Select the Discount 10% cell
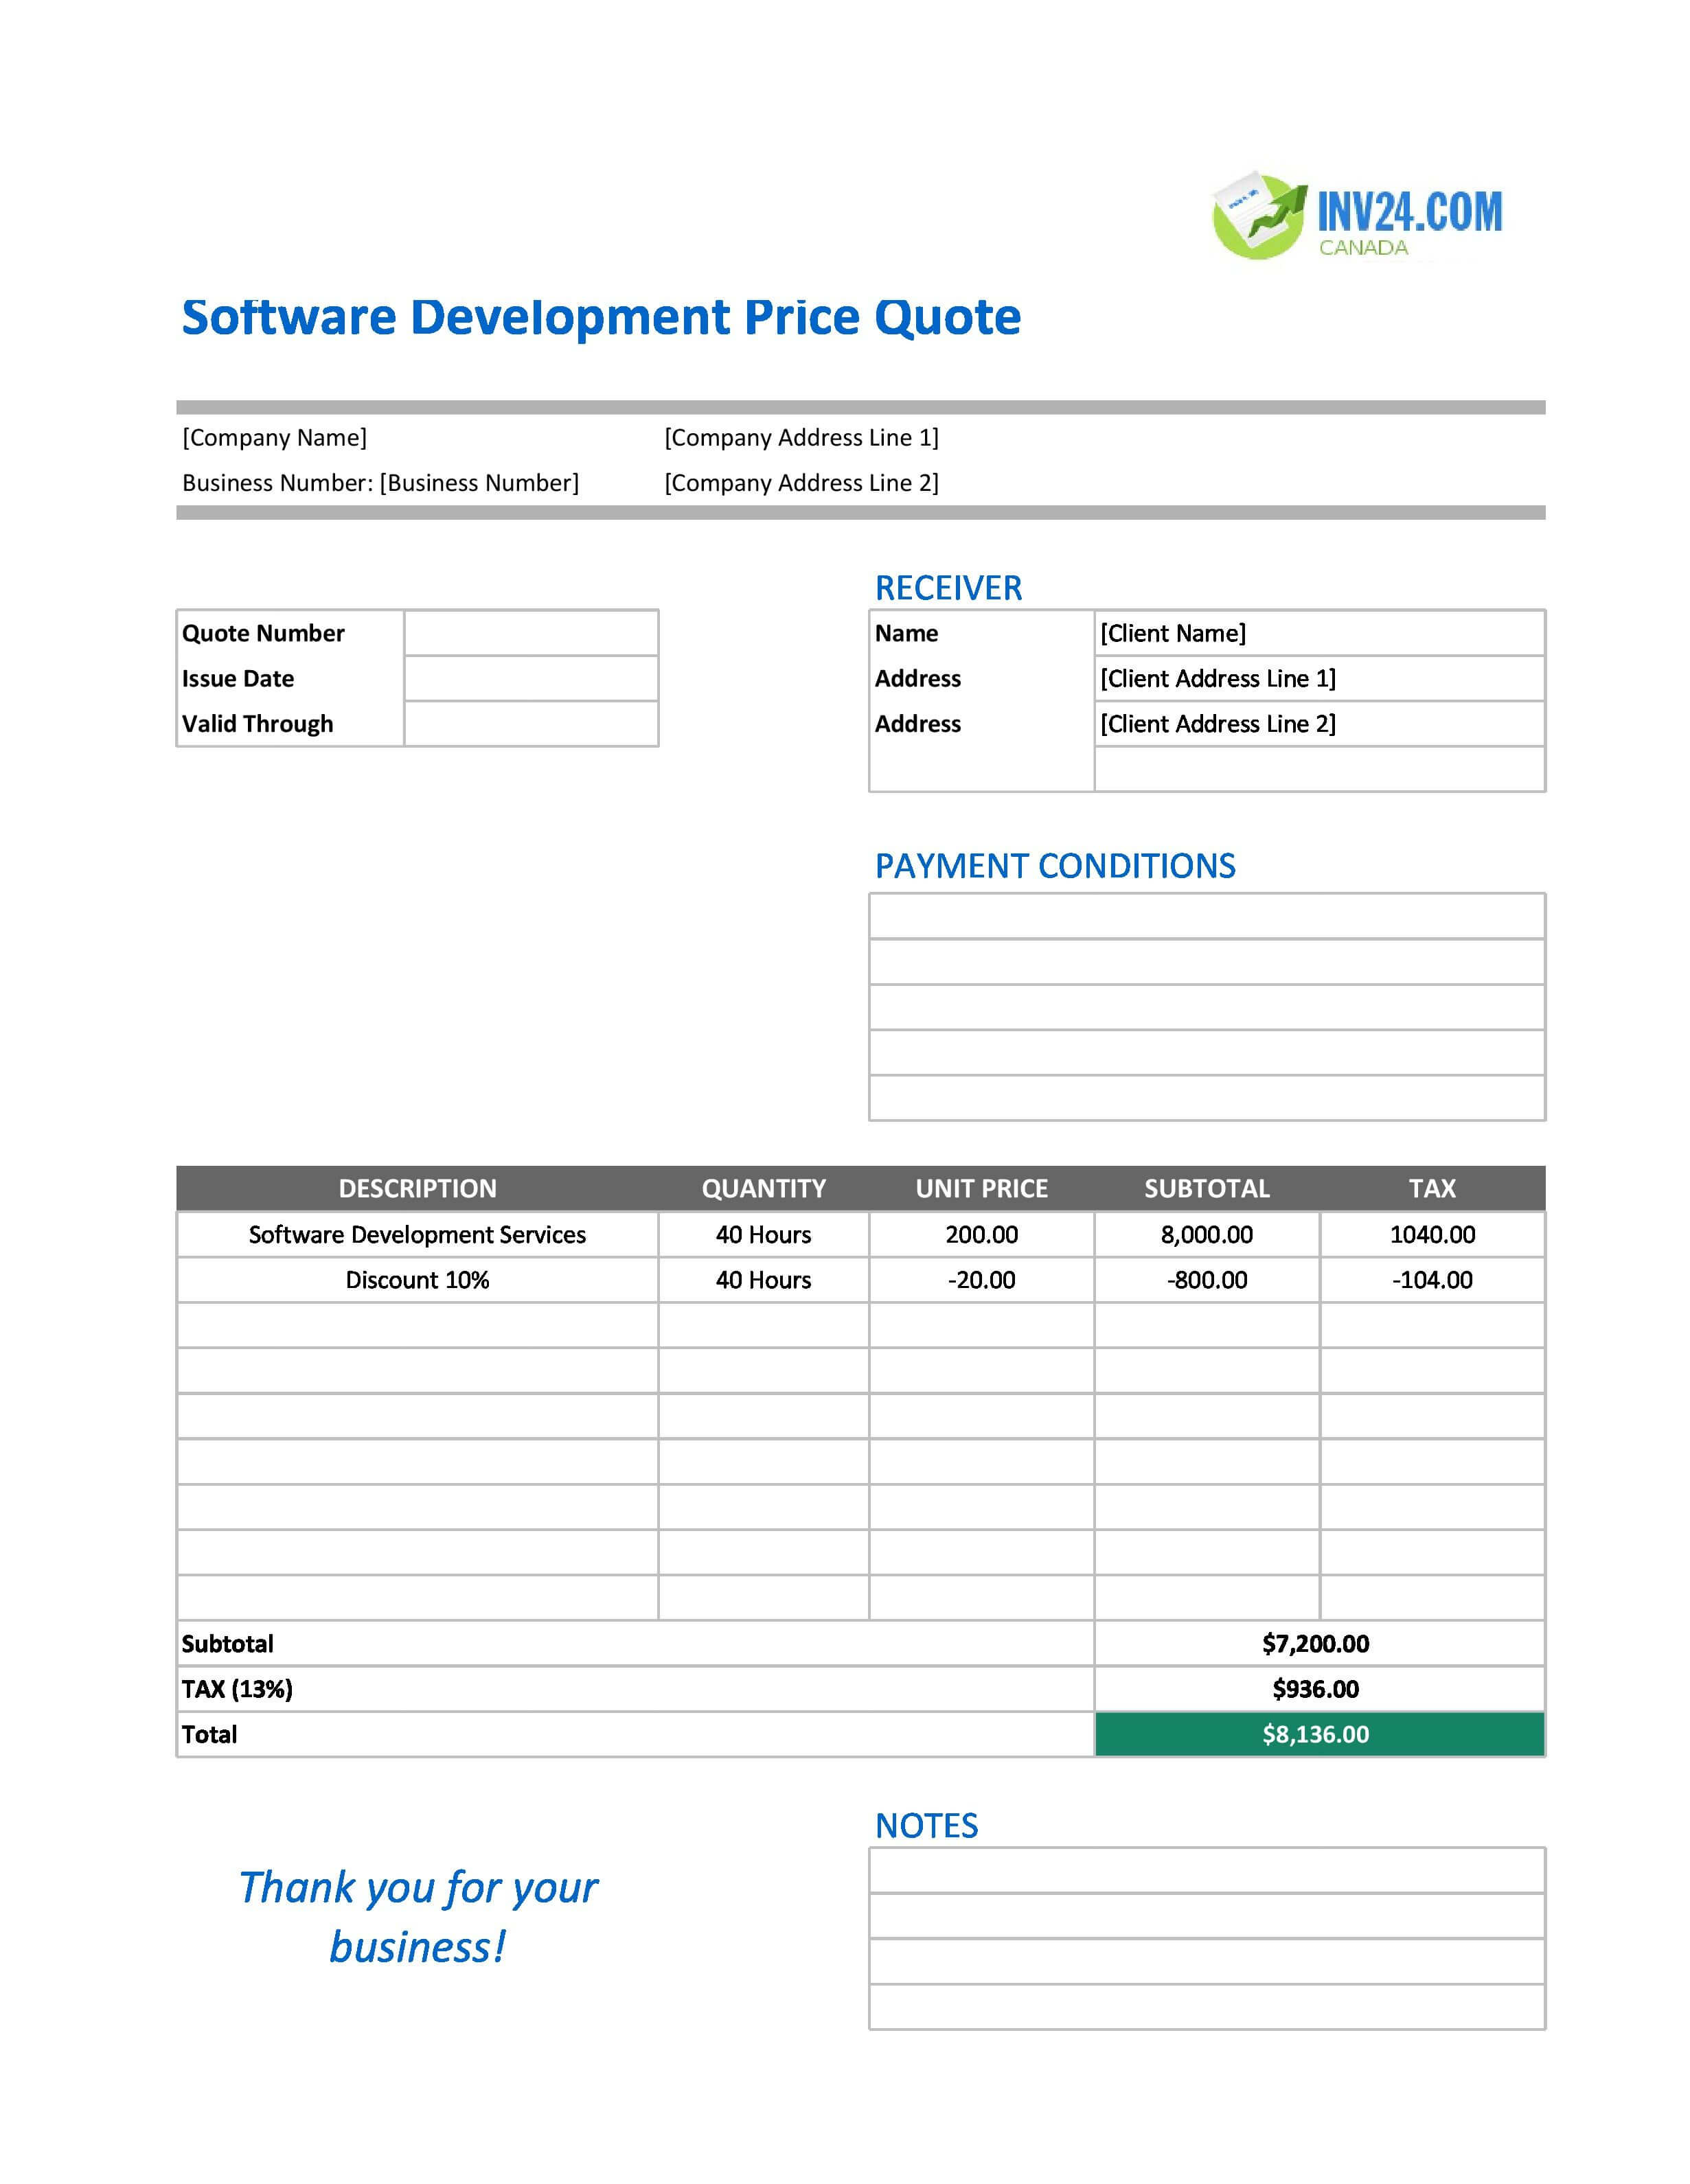Screen dimensions: 1690x2184 [417, 1280]
